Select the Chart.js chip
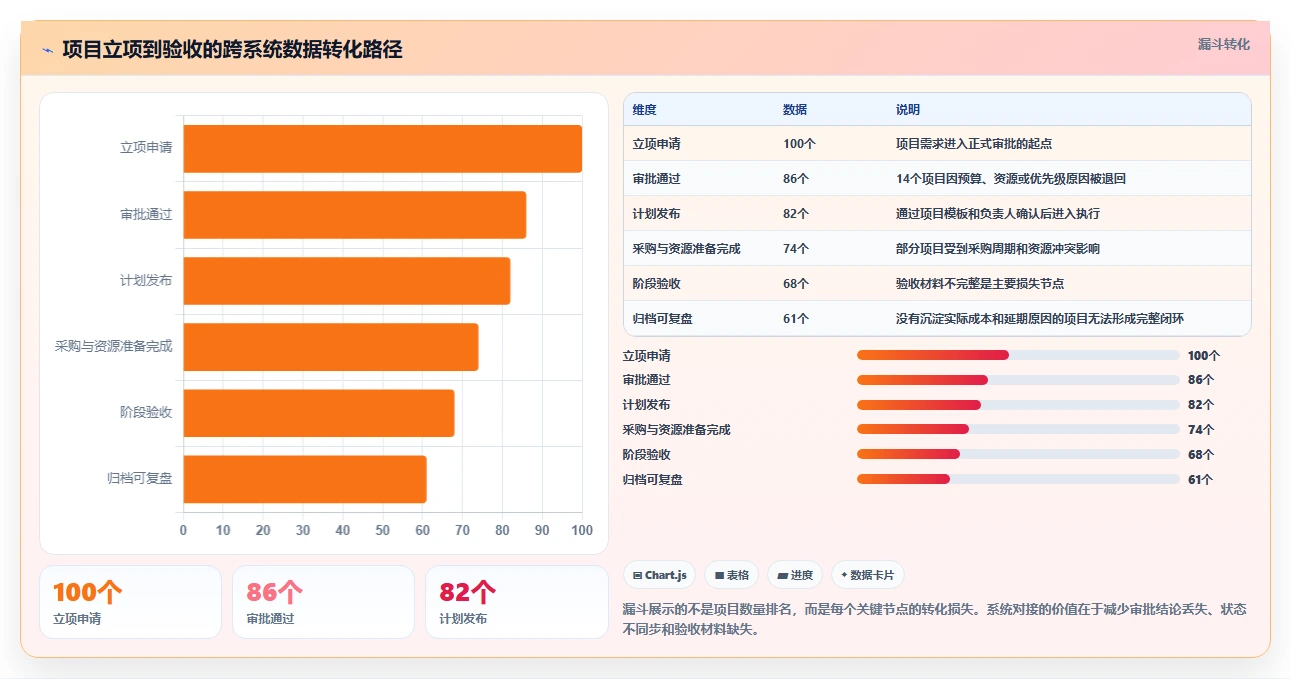This screenshot has width=1291, height=679. point(659,575)
